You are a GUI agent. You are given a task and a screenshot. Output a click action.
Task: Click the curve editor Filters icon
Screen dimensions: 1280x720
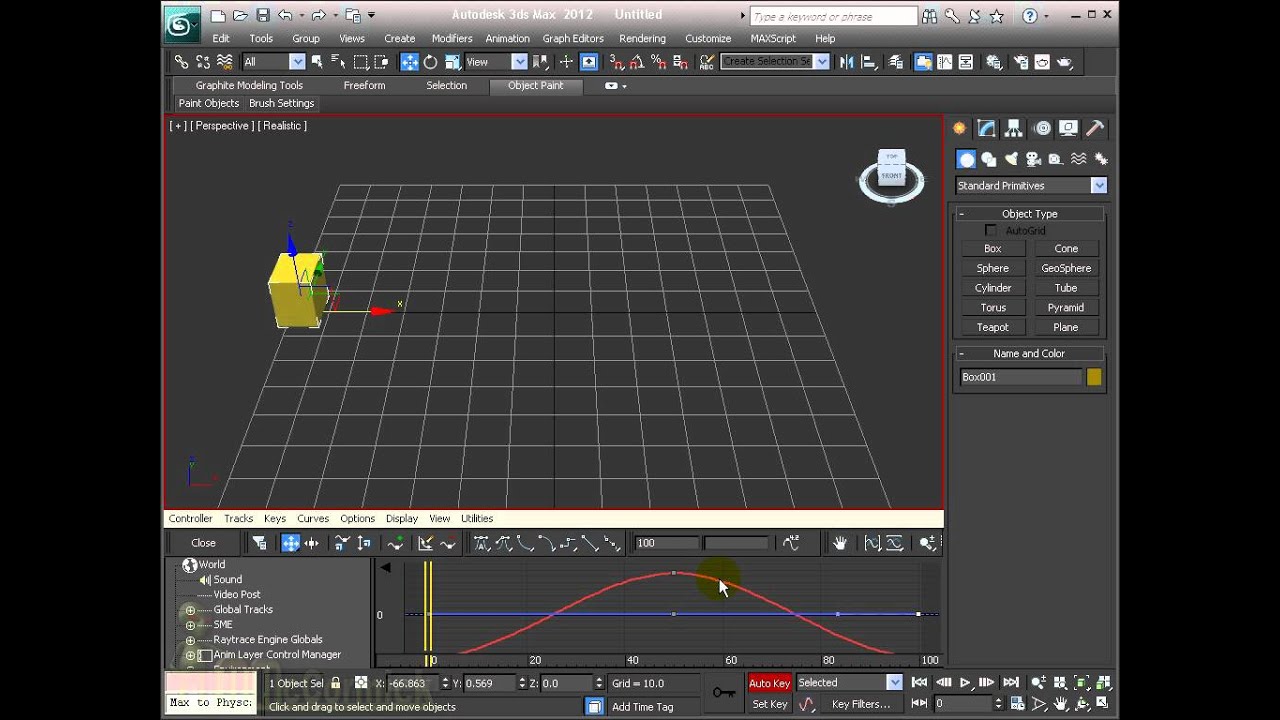click(x=259, y=543)
